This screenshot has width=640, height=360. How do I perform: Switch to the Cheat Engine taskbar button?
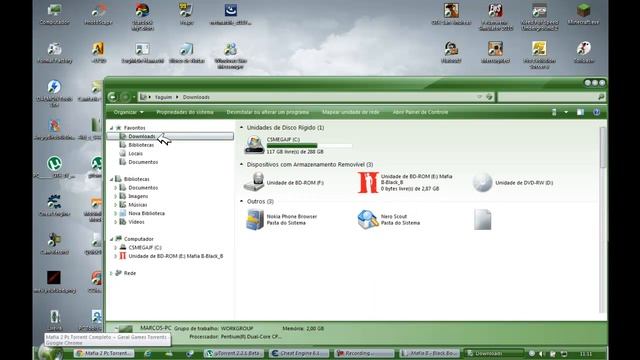[x=300, y=353]
